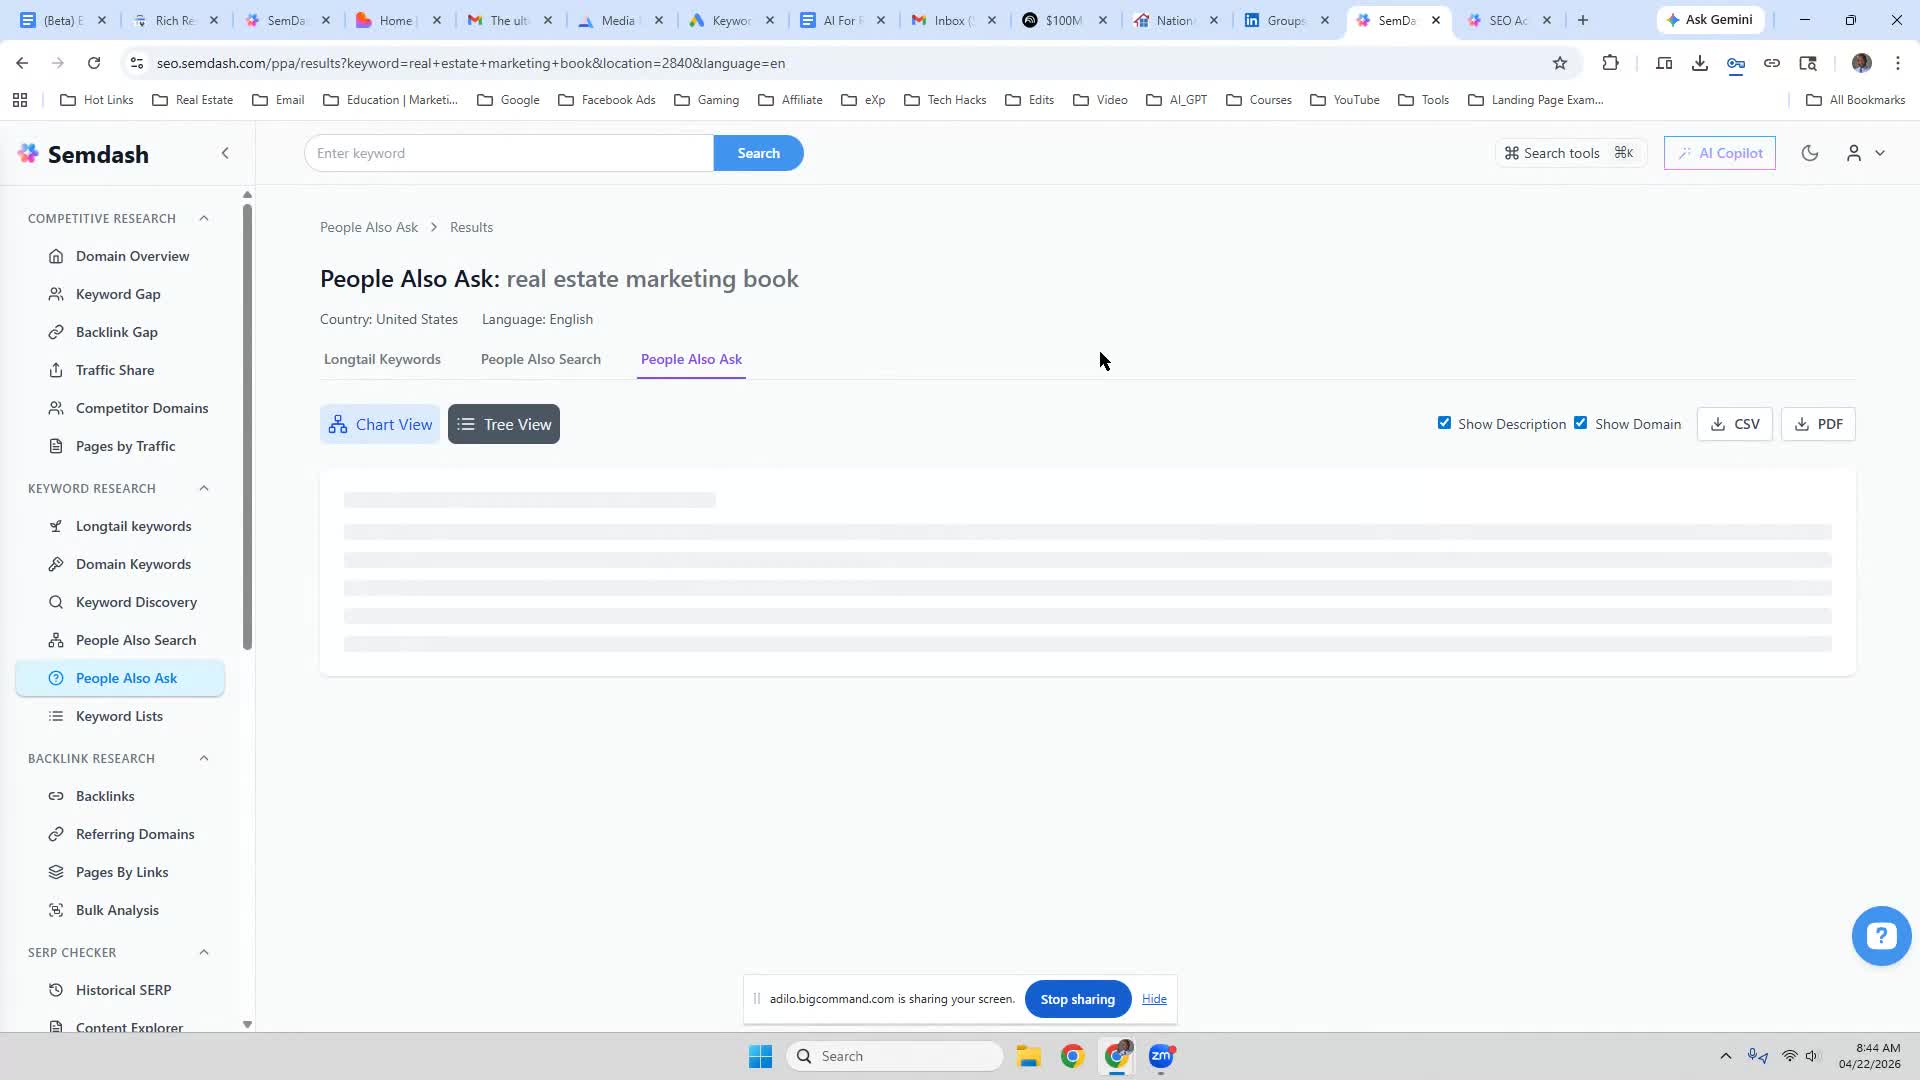Download results as CSV
Viewport: 1920px width, 1080px height.
(x=1735, y=424)
